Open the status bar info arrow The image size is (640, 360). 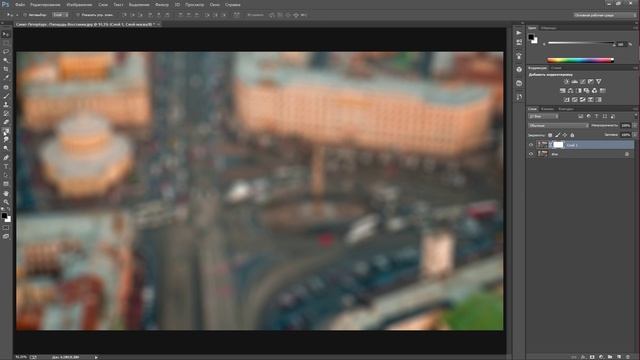[x=96, y=357]
